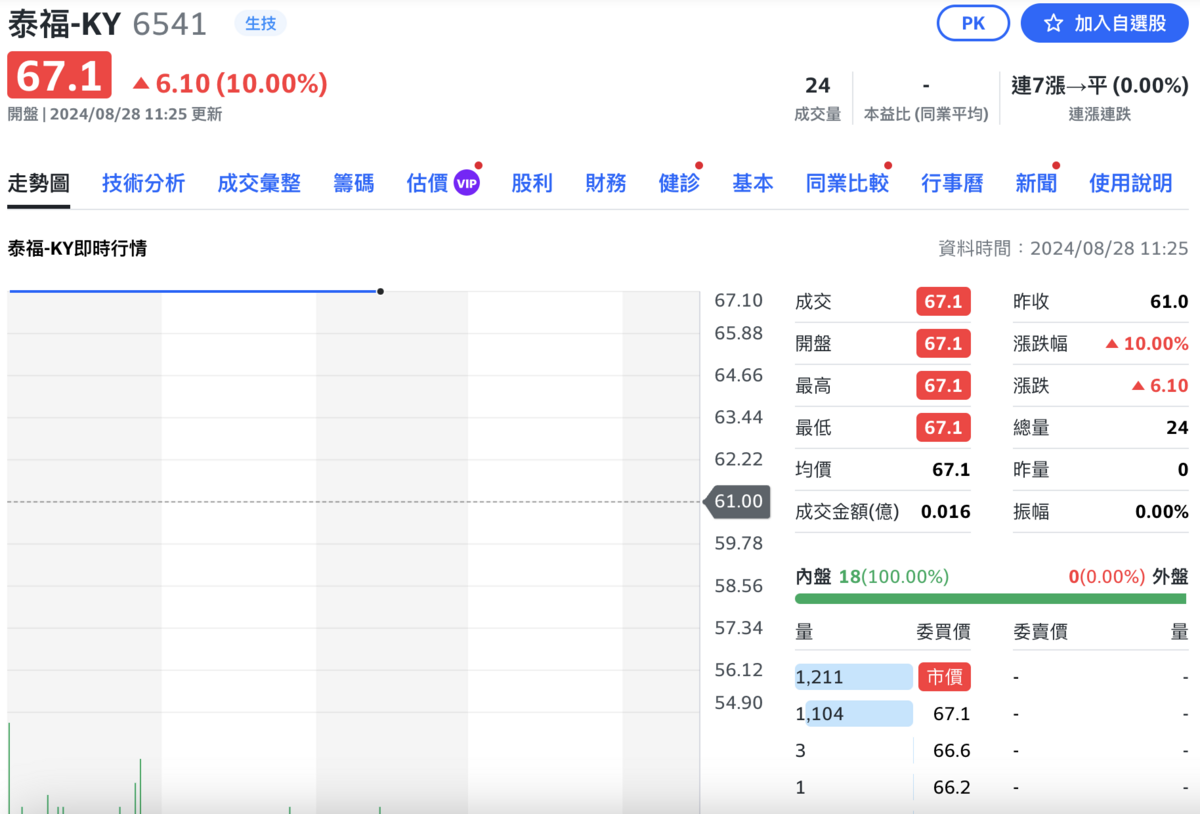Viewport: 1200px width, 814px height.
Task: Click the 成交 value 67.1
Action: tap(943, 302)
